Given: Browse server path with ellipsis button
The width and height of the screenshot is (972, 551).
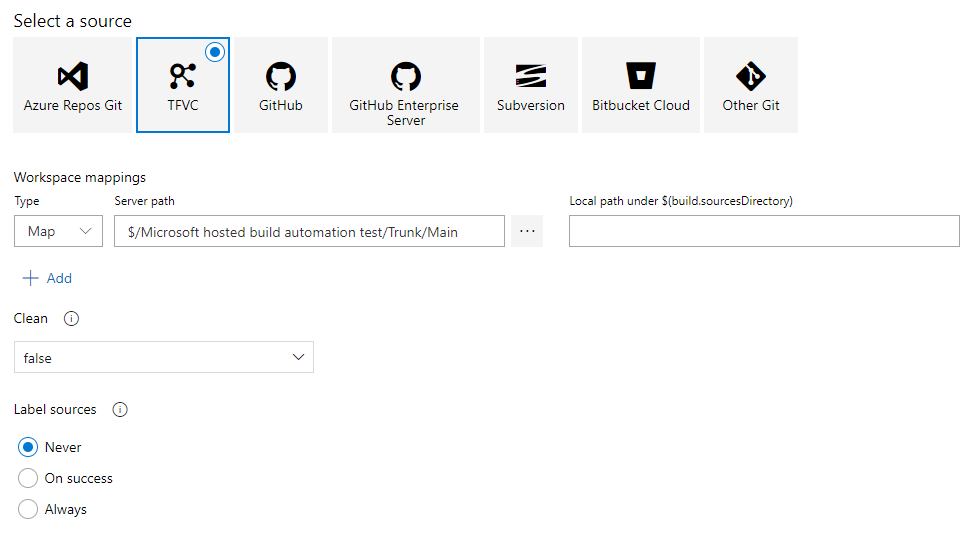Looking at the screenshot, I should point(527,231).
